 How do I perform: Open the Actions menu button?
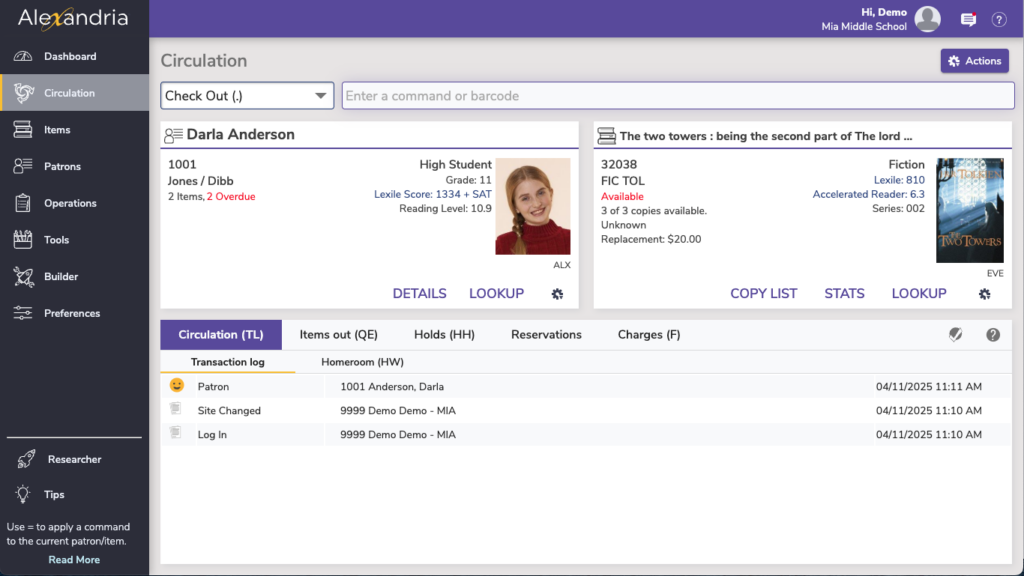click(x=974, y=61)
